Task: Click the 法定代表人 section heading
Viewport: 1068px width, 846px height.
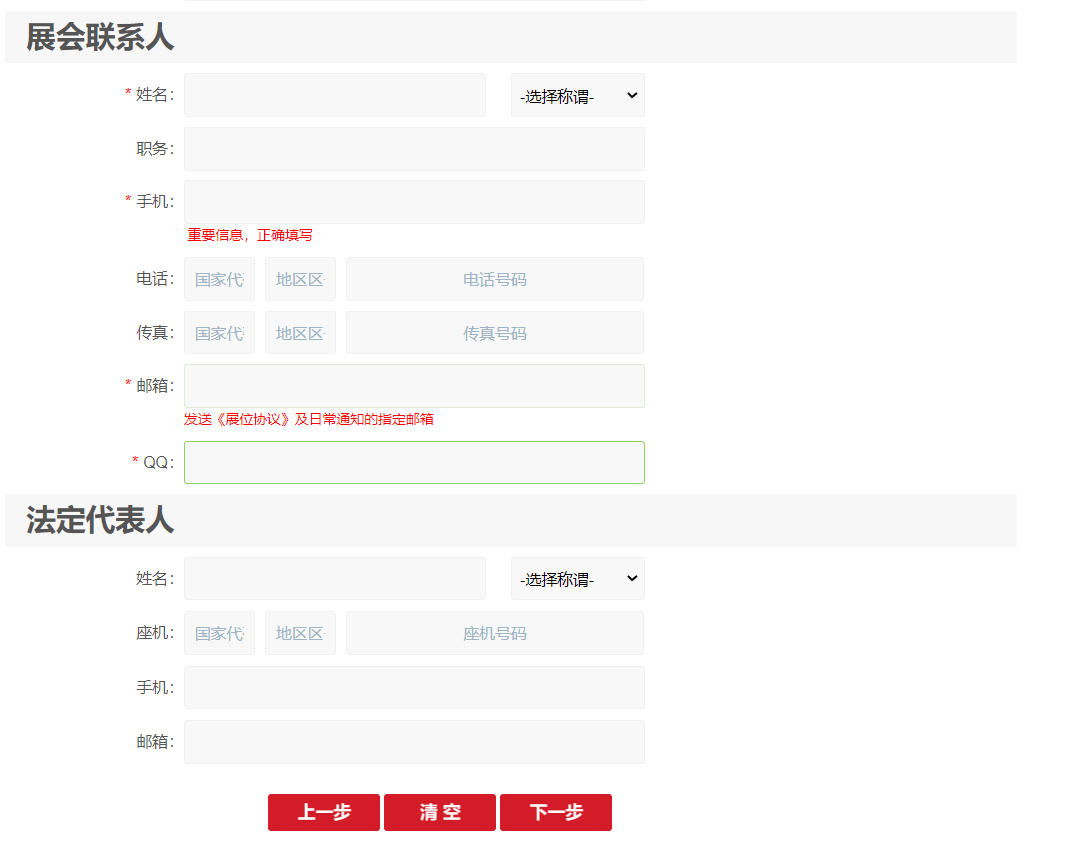Action: click(100, 520)
